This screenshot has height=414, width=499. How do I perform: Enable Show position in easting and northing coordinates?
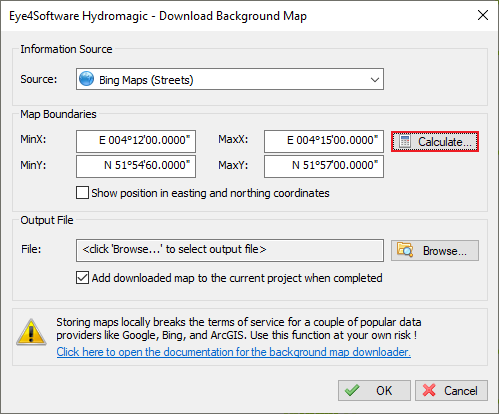[x=82, y=193]
